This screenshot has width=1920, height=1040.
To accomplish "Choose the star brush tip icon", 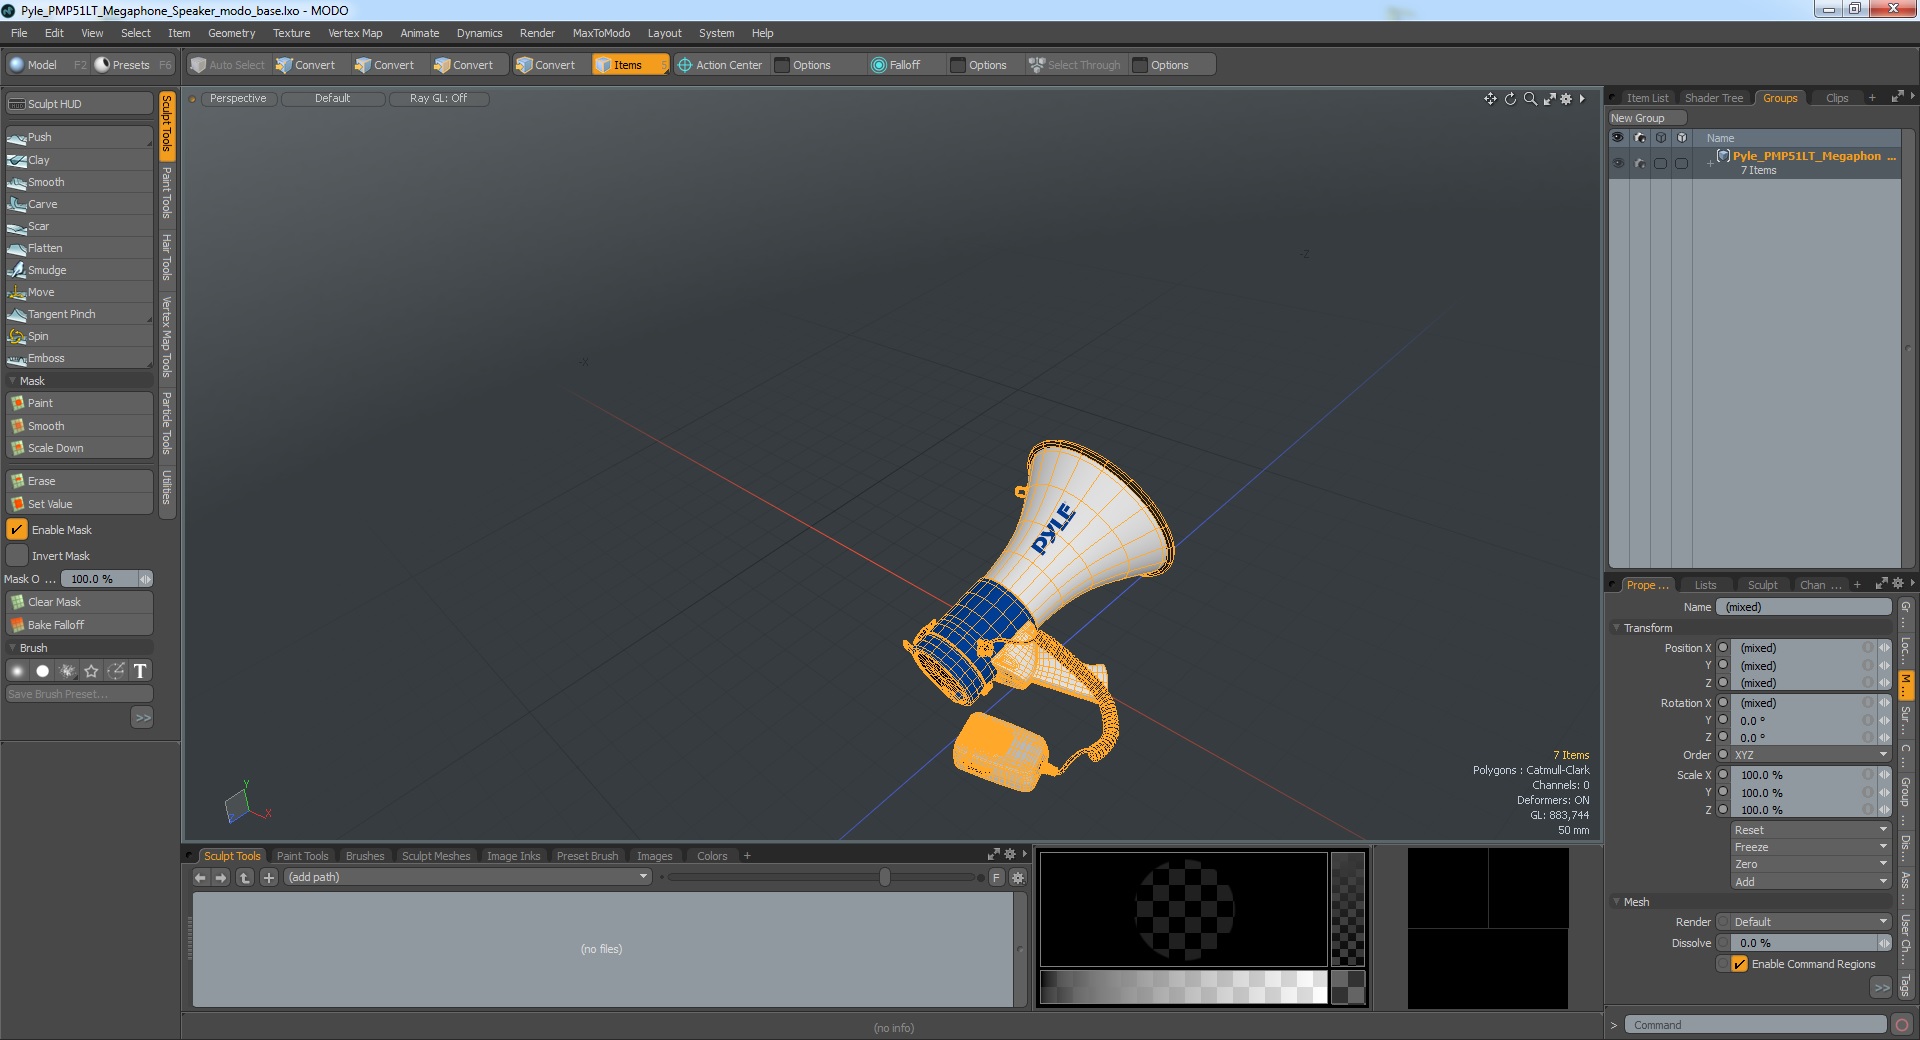I will [92, 671].
